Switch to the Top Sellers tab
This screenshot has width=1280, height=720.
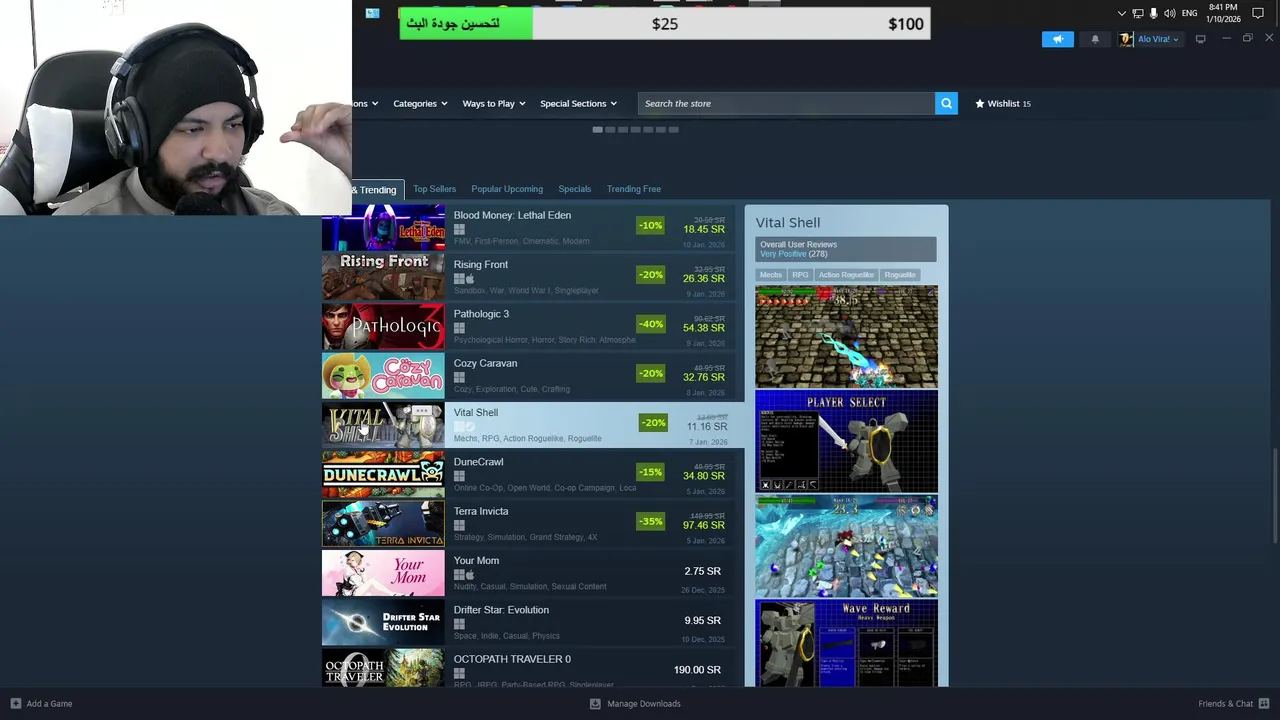tap(434, 189)
